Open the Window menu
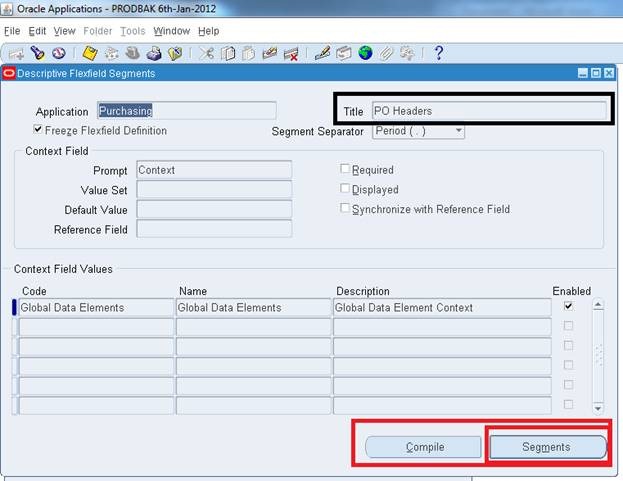 click(x=172, y=31)
